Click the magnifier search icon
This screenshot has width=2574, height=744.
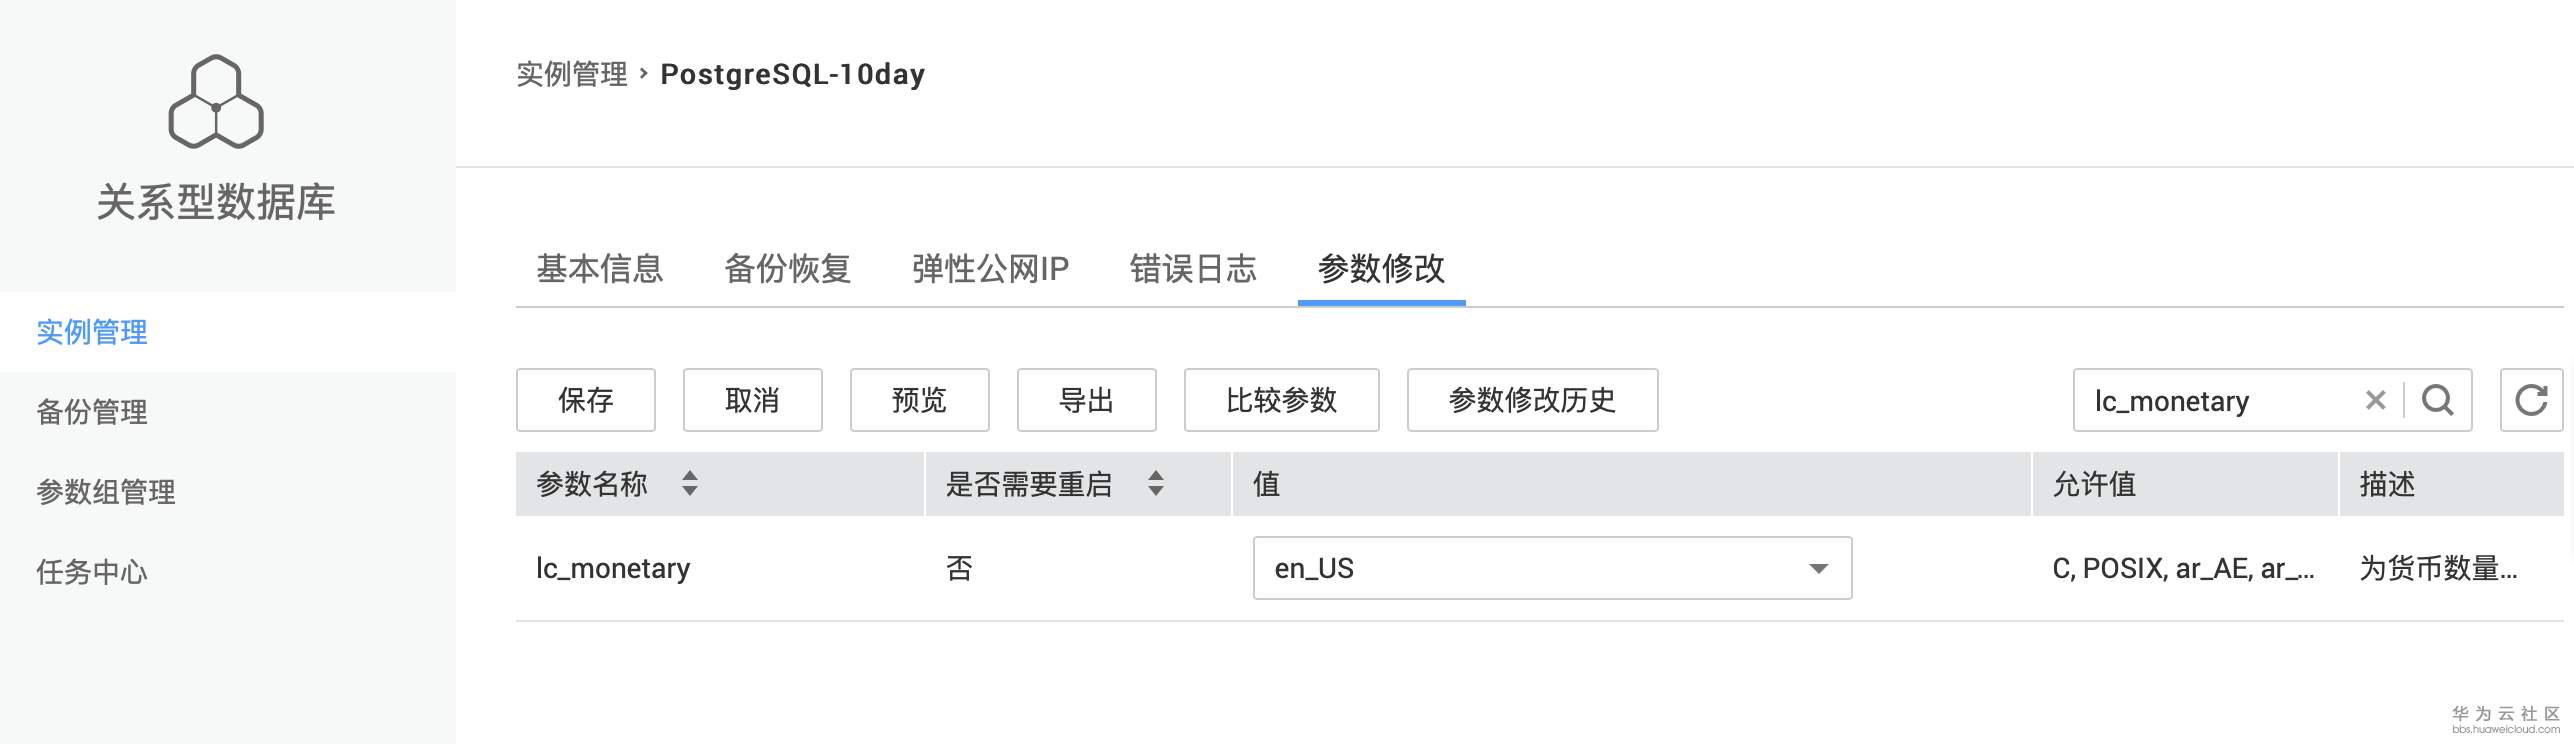point(2437,400)
